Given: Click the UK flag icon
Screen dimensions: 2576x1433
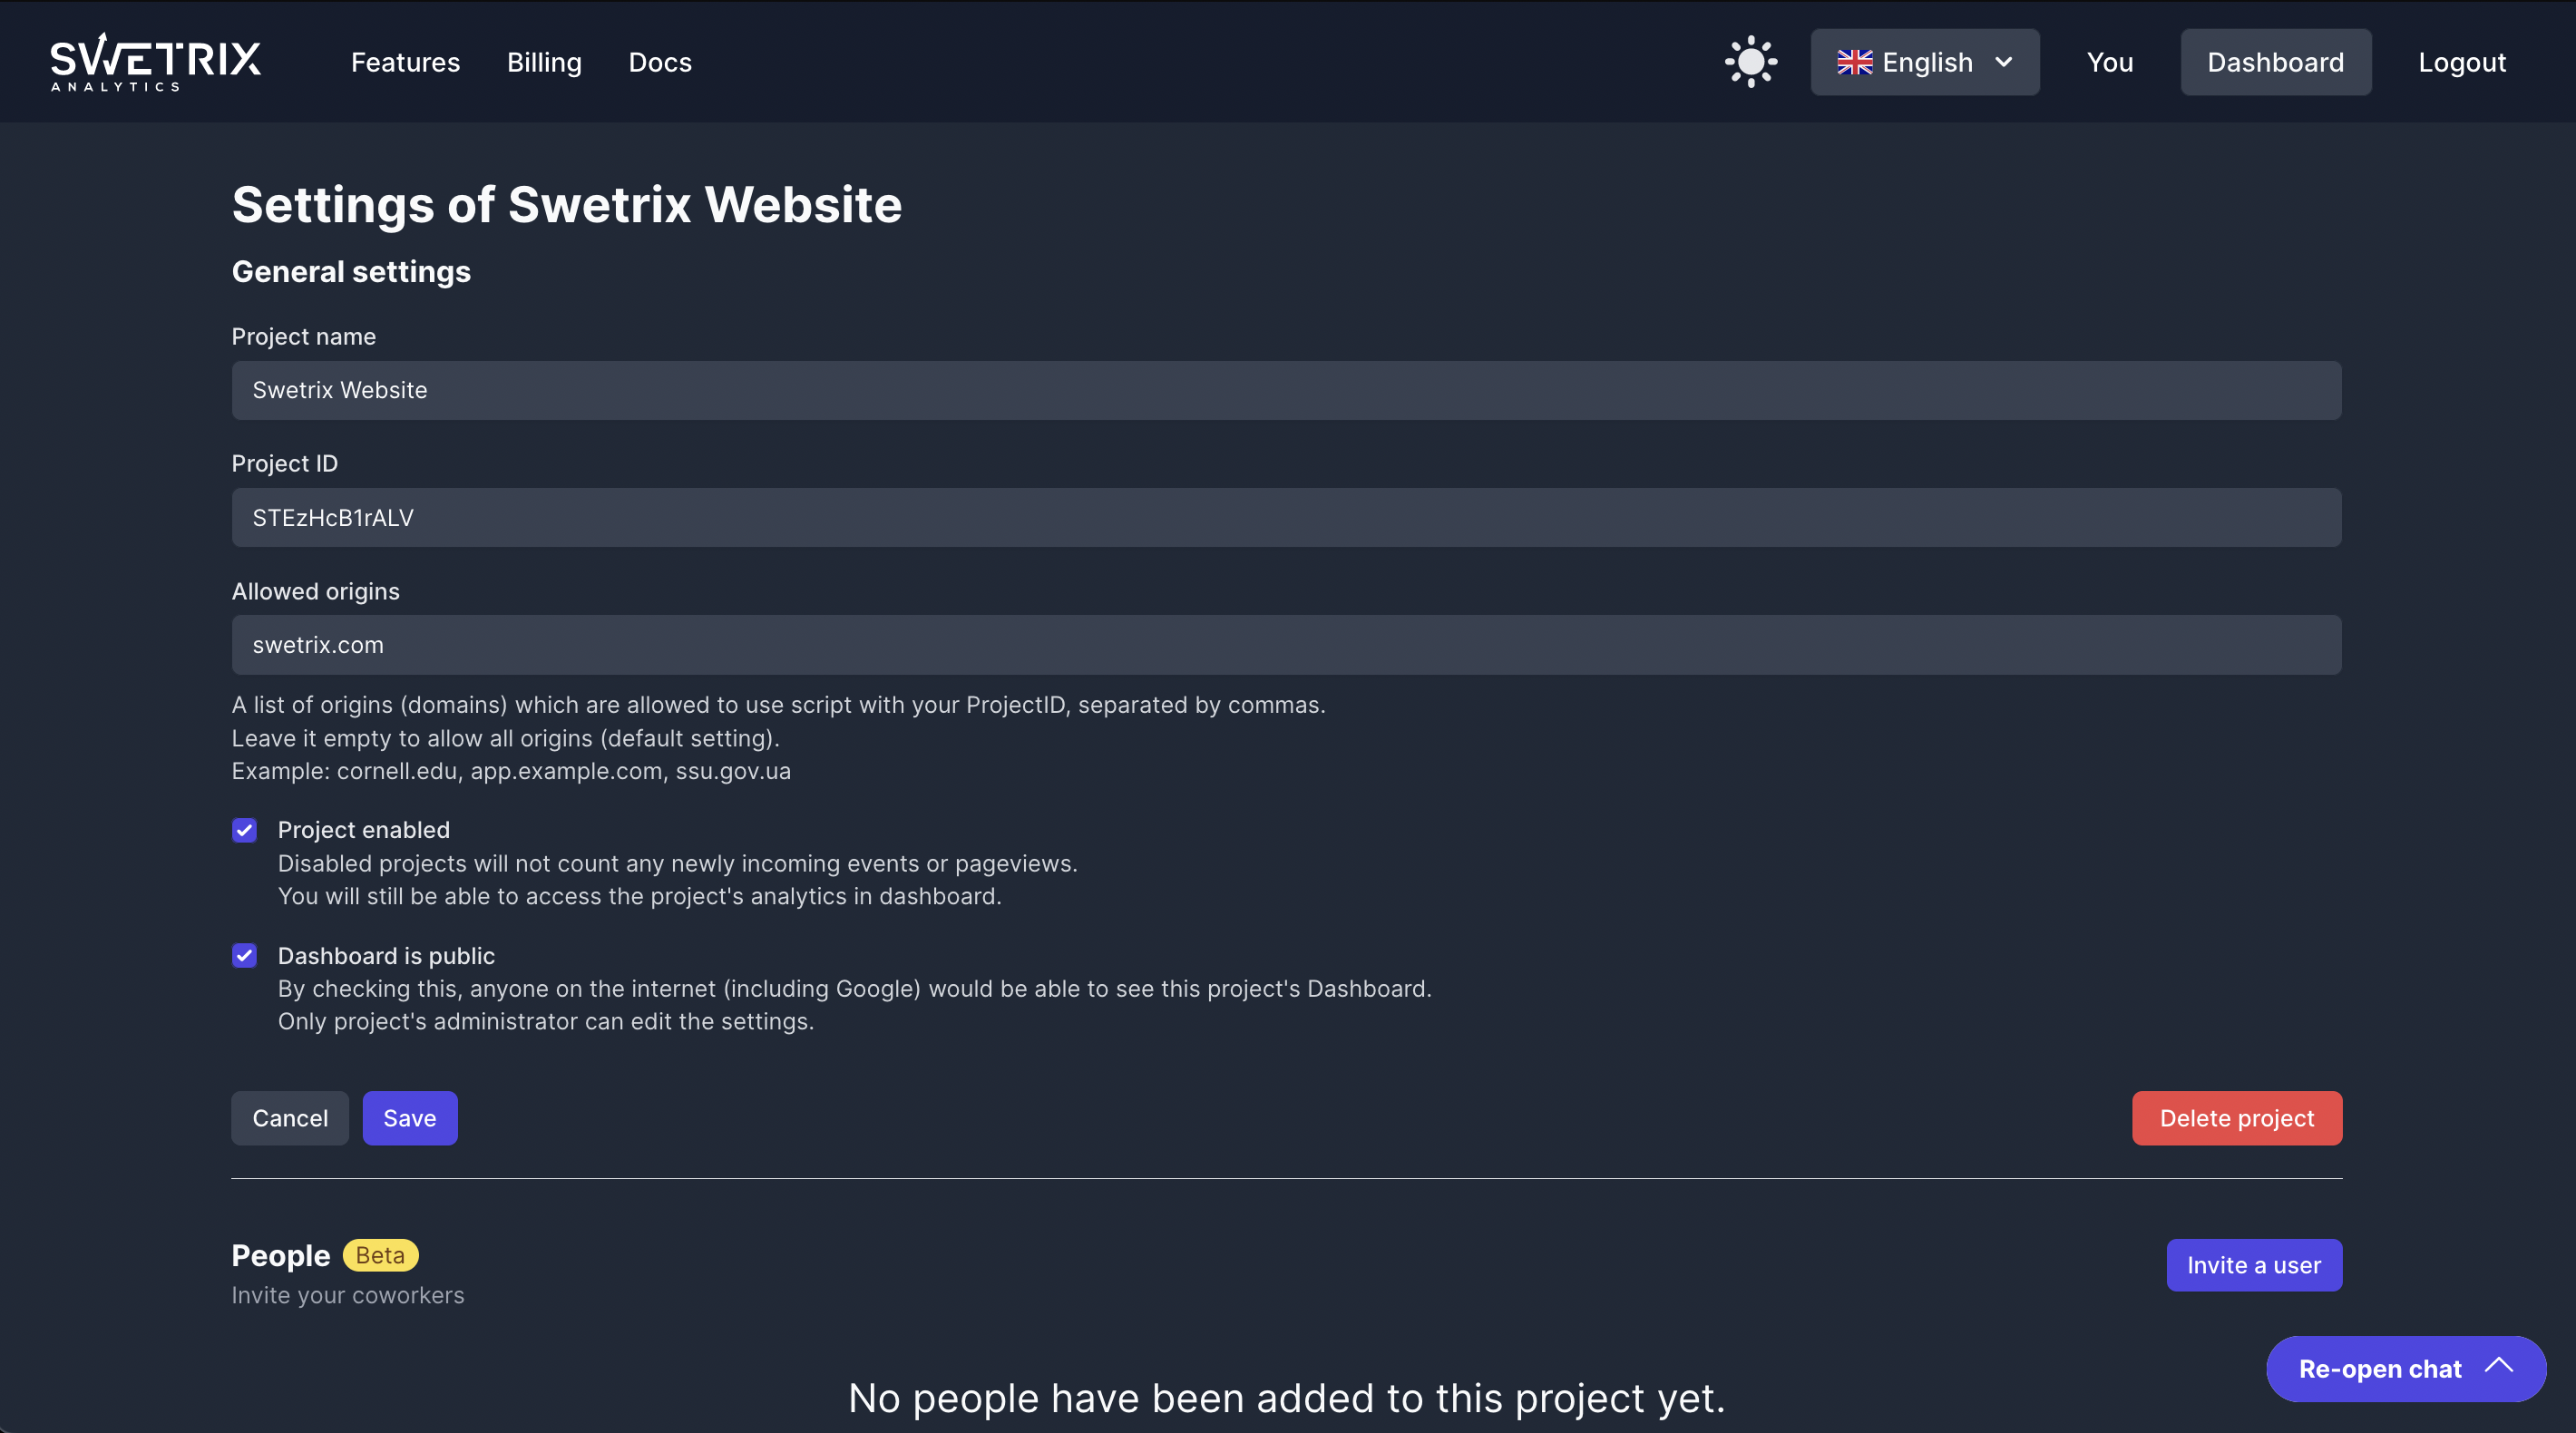Looking at the screenshot, I should (x=1854, y=62).
